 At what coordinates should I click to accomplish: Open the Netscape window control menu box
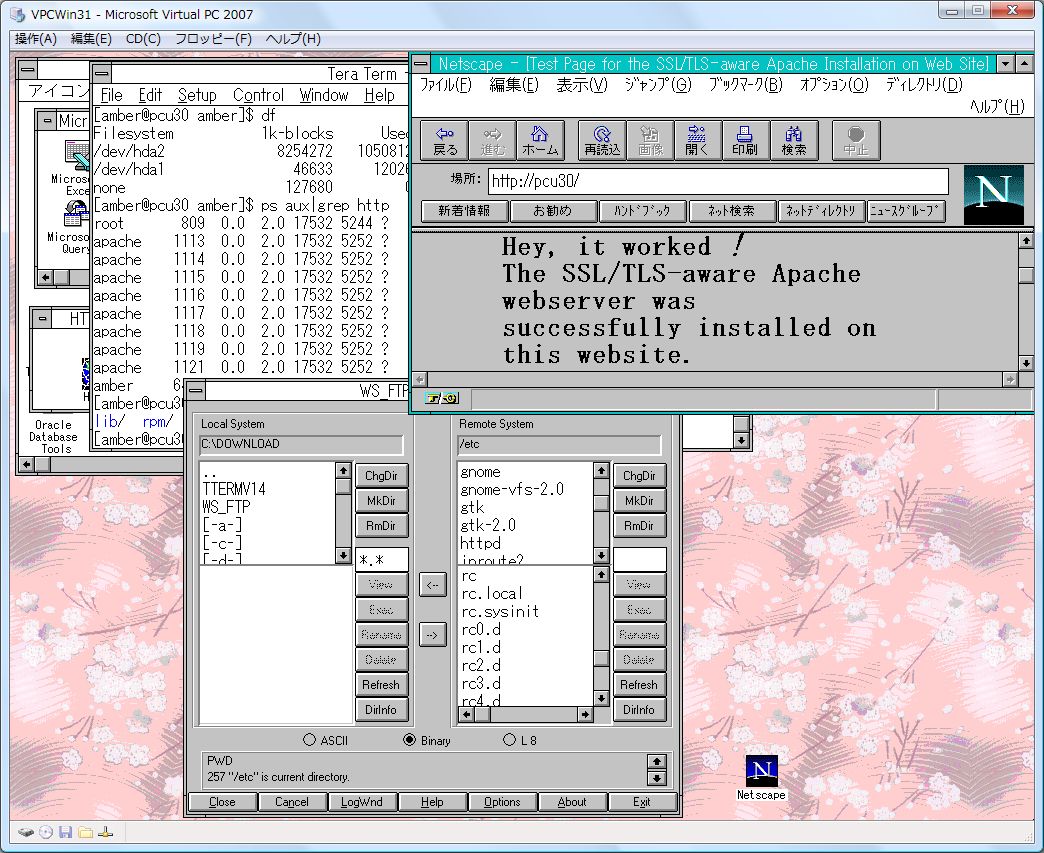pyautogui.click(x=421, y=64)
